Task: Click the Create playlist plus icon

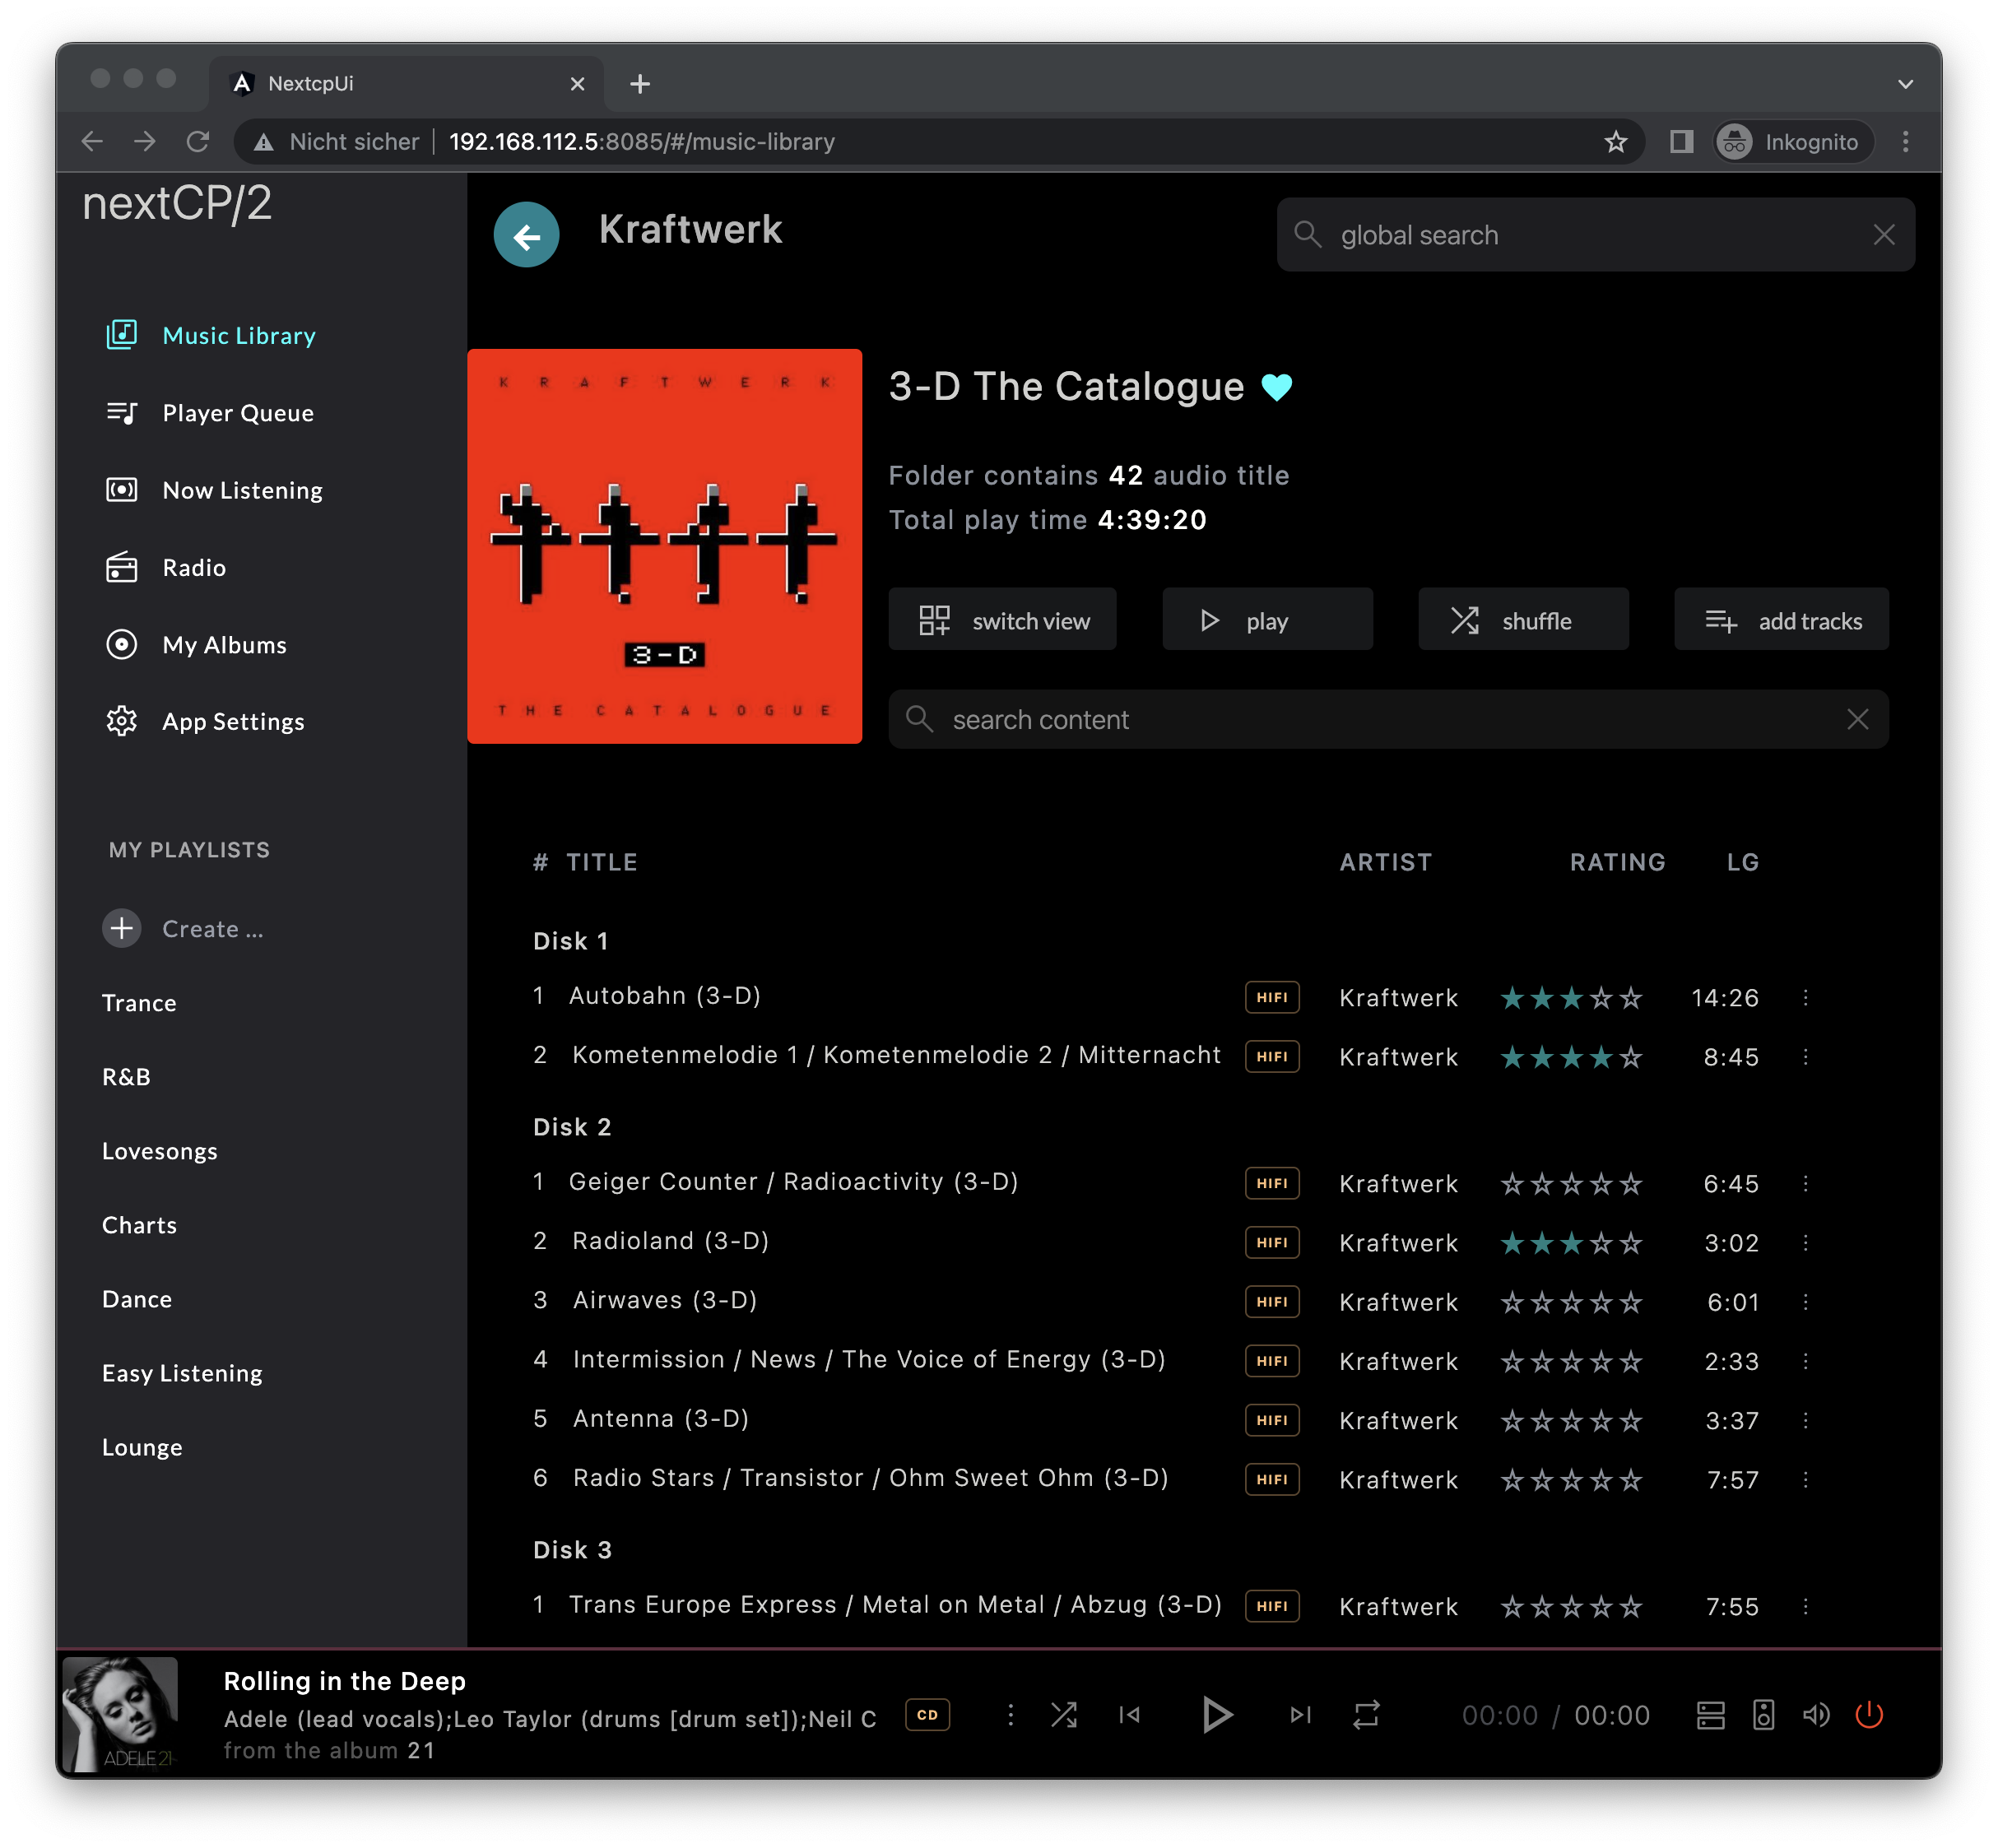Action: (121, 928)
